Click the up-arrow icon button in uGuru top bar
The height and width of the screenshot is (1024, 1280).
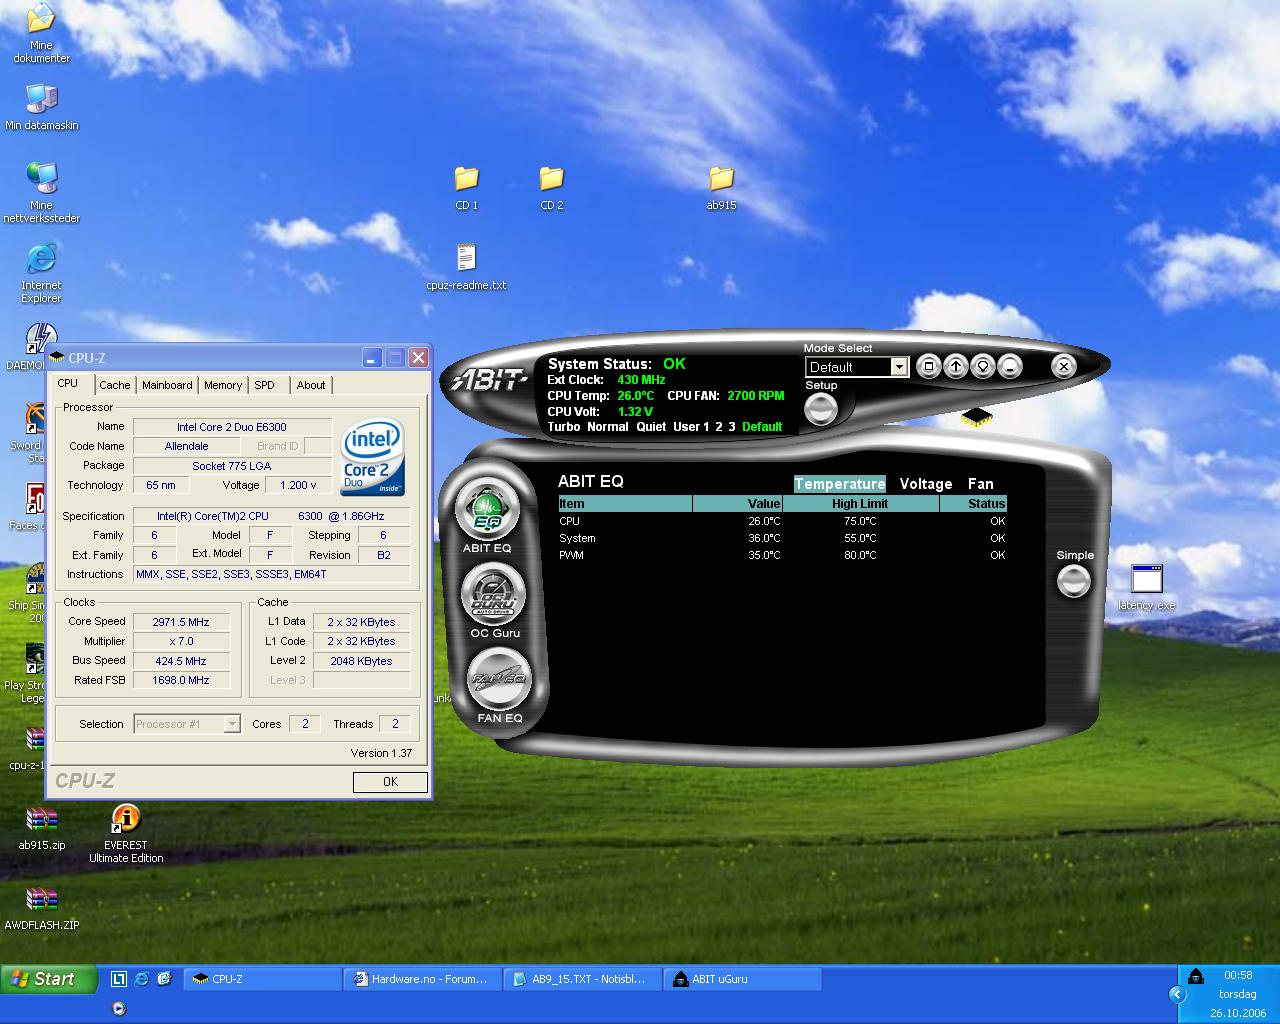(956, 367)
